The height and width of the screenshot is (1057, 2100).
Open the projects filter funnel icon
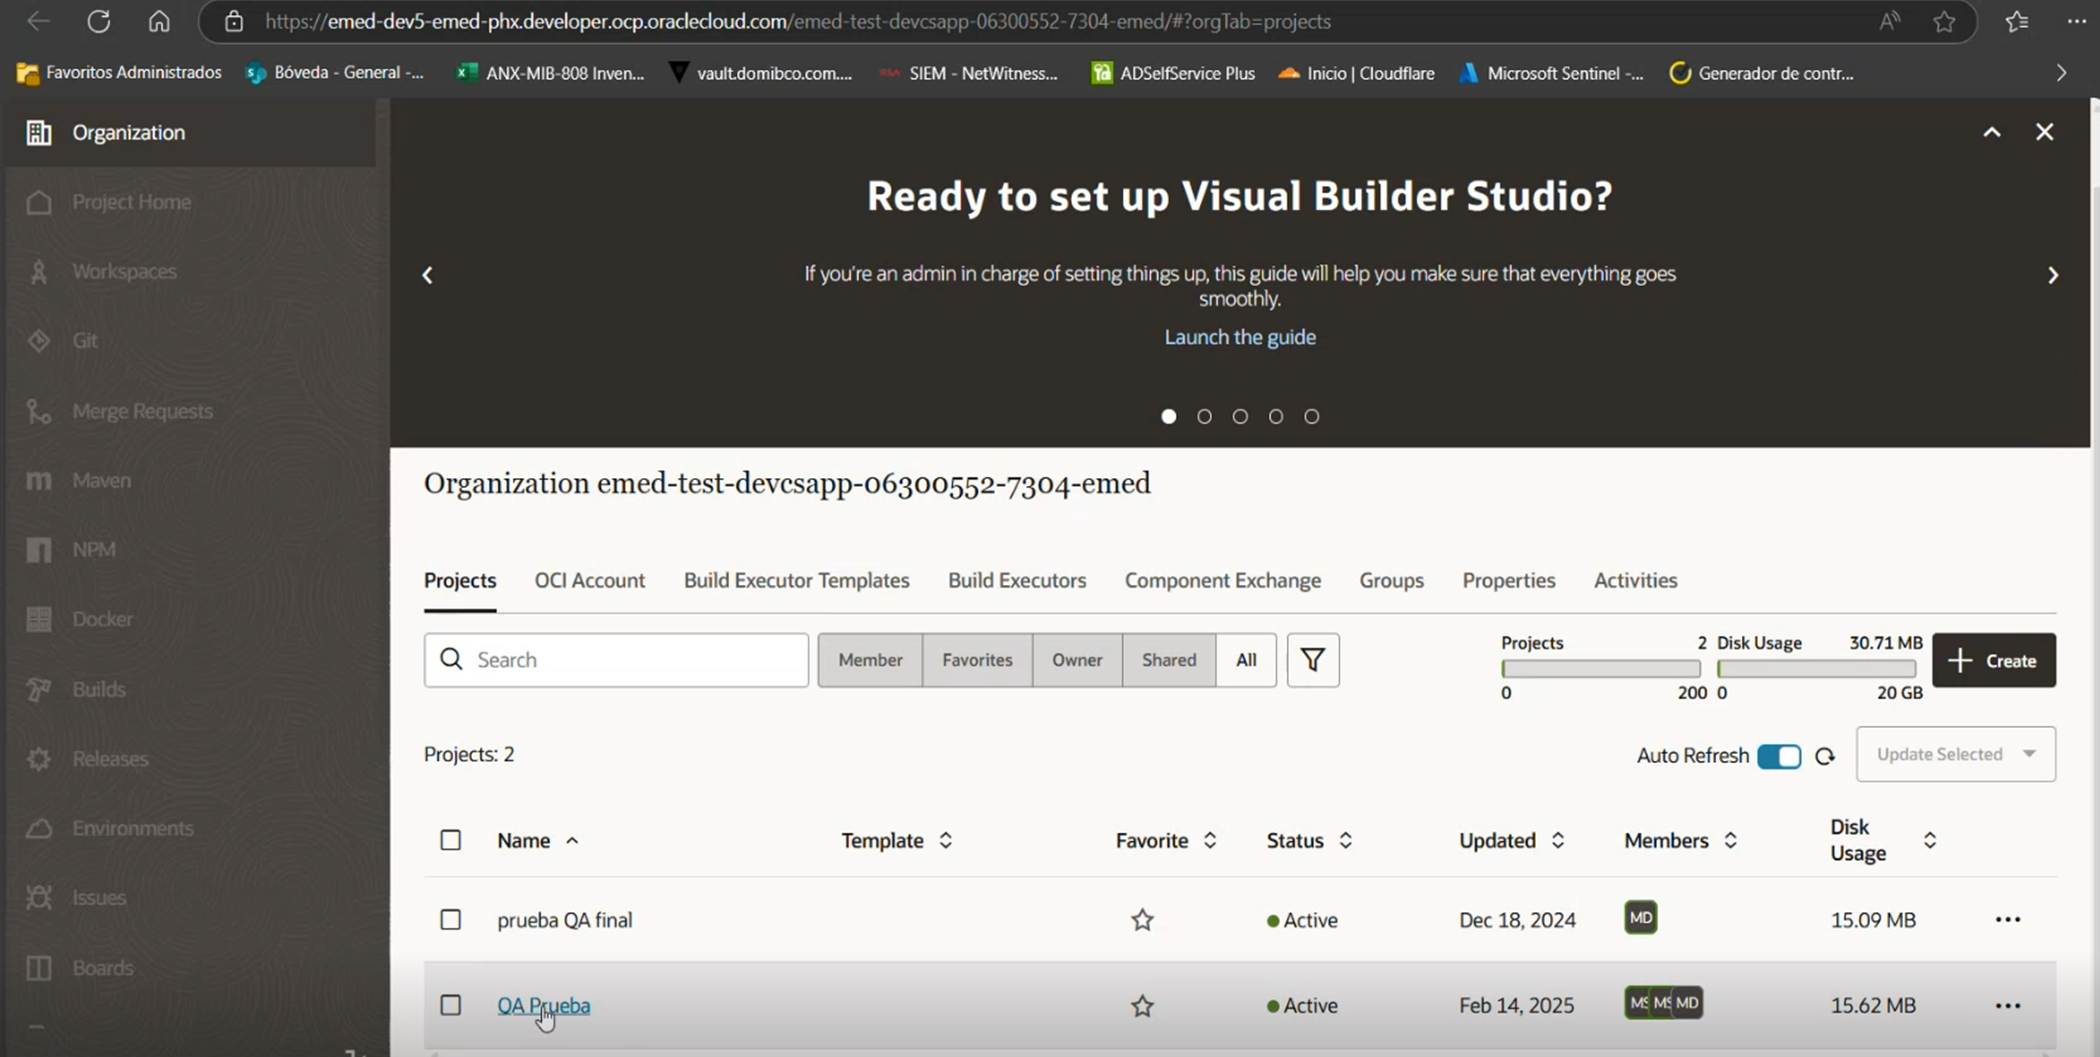click(x=1313, y=660)
